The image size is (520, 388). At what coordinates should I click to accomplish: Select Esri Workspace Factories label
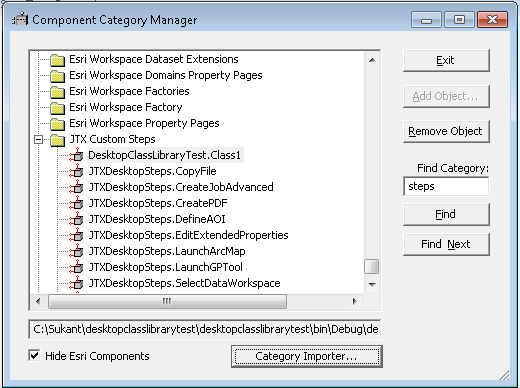click(x=129, y=91)
